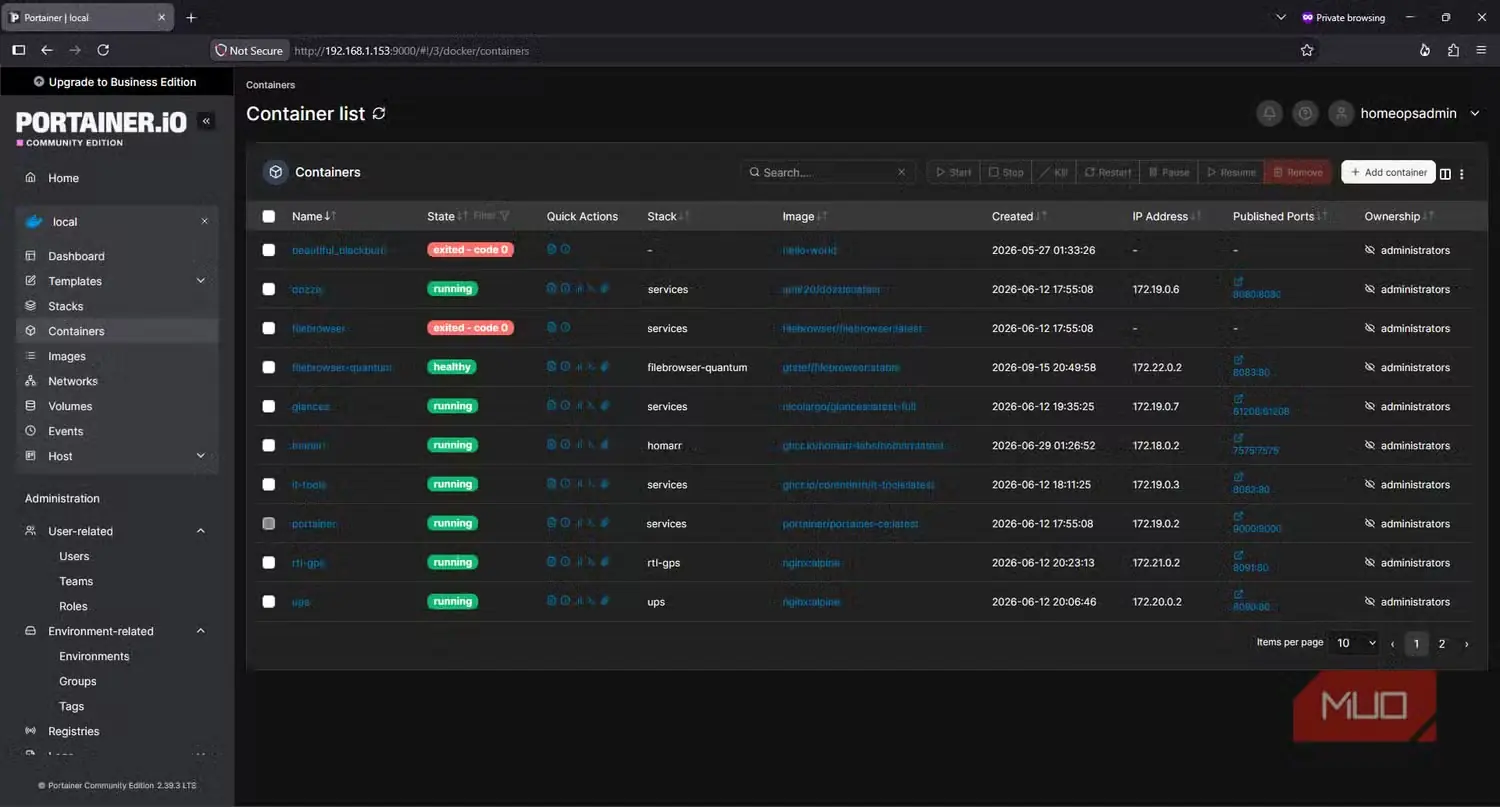Image resolution: width=1500 pixels, height=807 pixels.
Task: Reload the page with the browser refresh button
Action: (103, 50)
